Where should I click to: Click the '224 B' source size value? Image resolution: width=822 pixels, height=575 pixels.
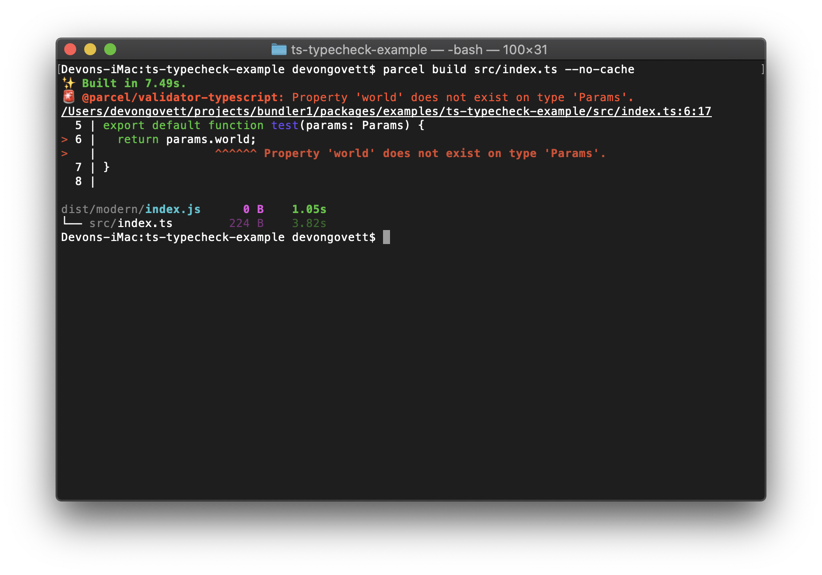click(246, 223)
